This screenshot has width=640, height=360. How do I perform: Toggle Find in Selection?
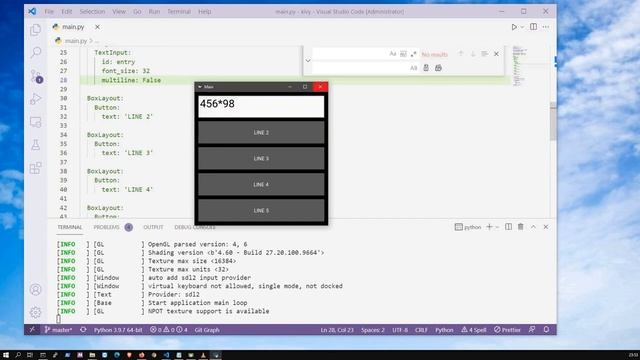tap(484, 54)
